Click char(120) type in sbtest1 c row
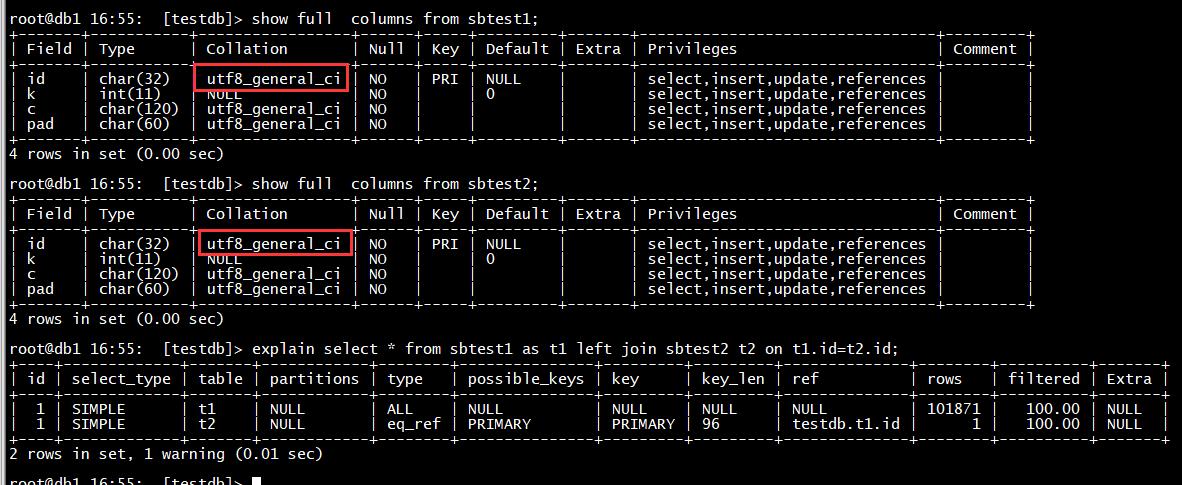Screen dimensions: 1182x485 (139, 109)
